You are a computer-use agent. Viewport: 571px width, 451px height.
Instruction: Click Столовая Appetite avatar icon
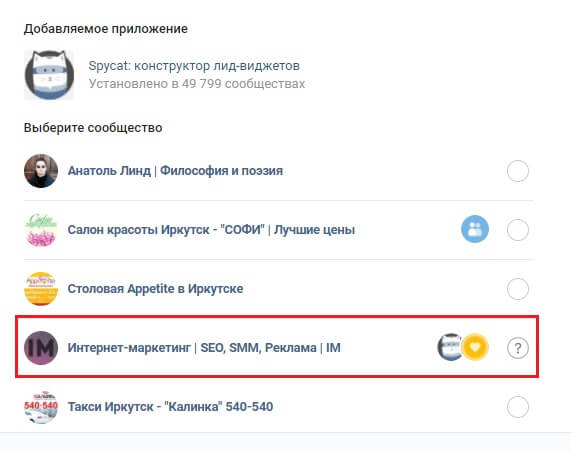coord(41,289)
